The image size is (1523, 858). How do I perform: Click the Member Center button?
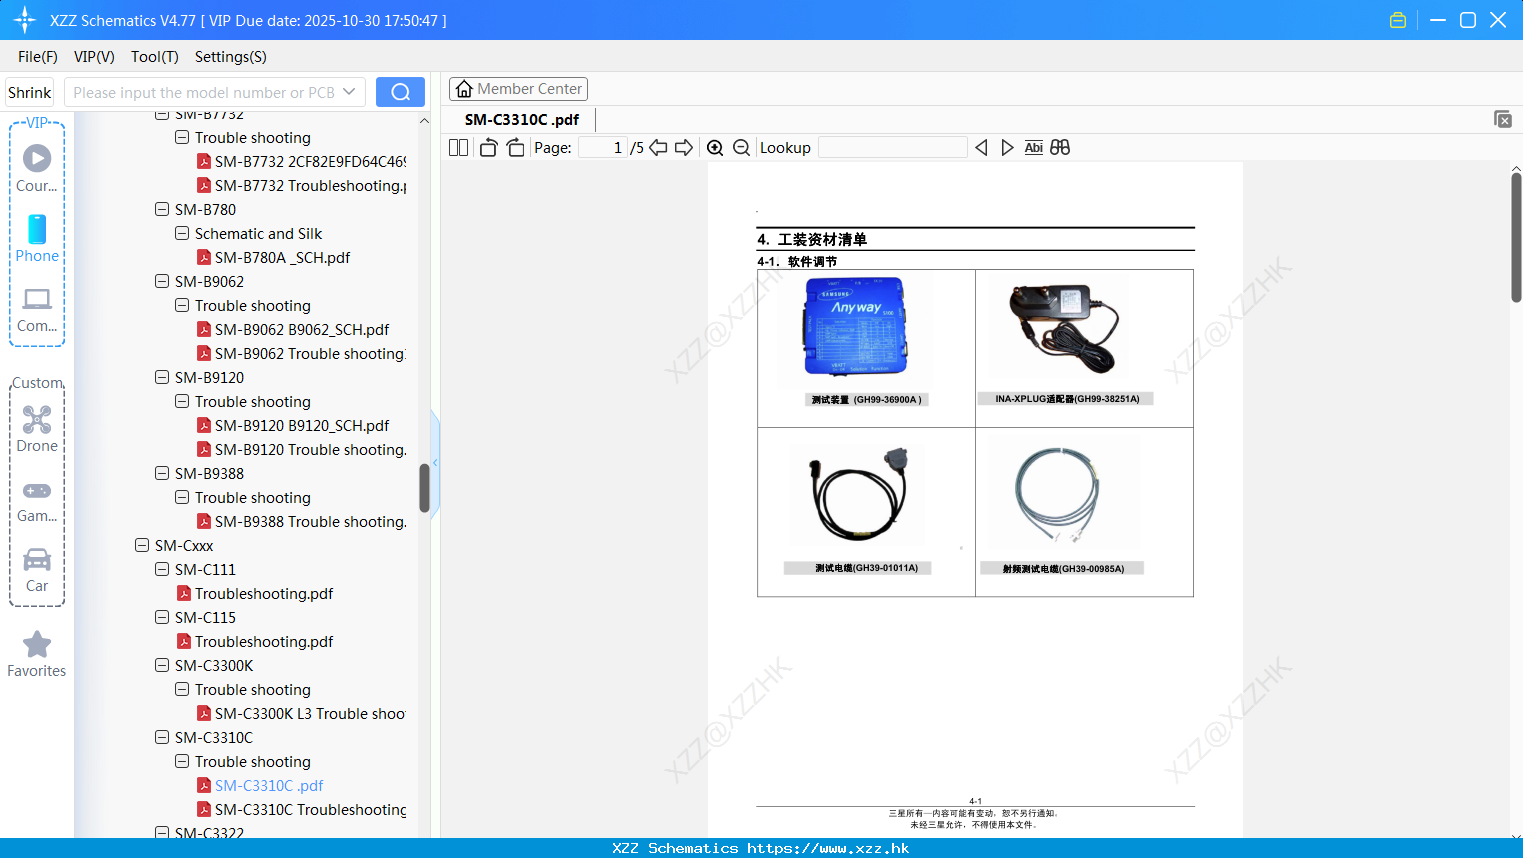pos(518,89)
